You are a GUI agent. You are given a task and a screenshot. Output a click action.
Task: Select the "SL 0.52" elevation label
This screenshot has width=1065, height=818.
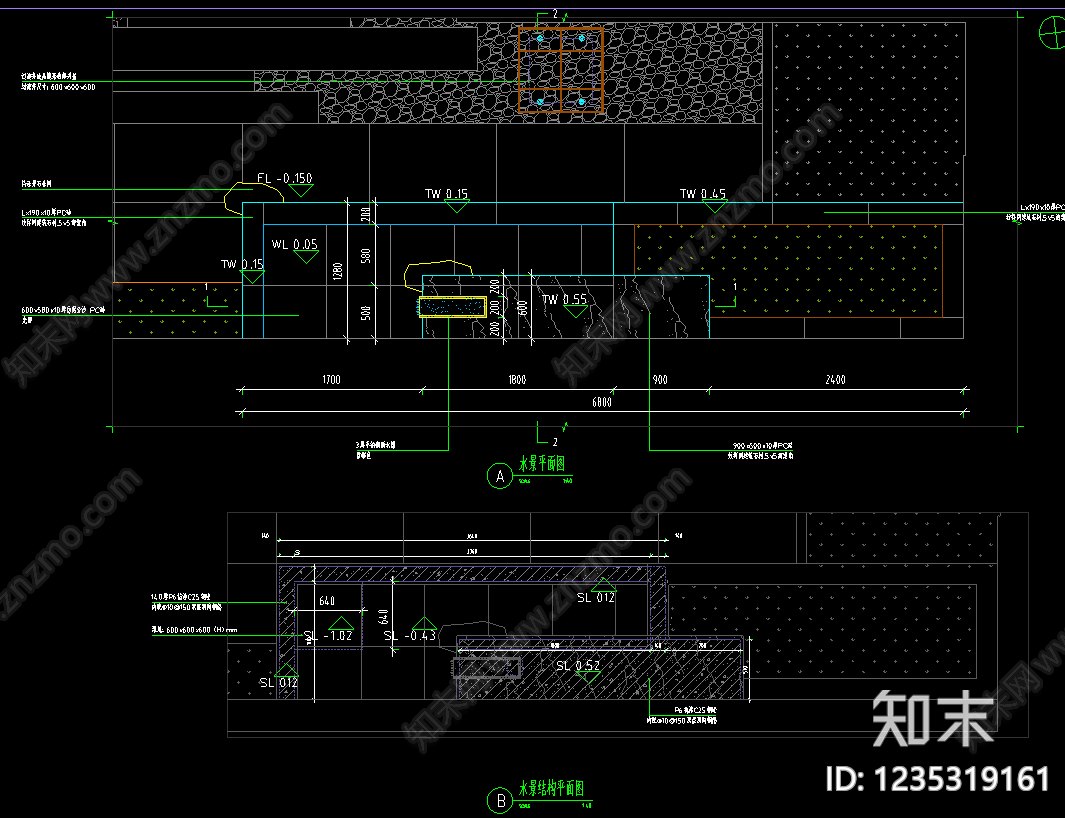coord(578,666)
